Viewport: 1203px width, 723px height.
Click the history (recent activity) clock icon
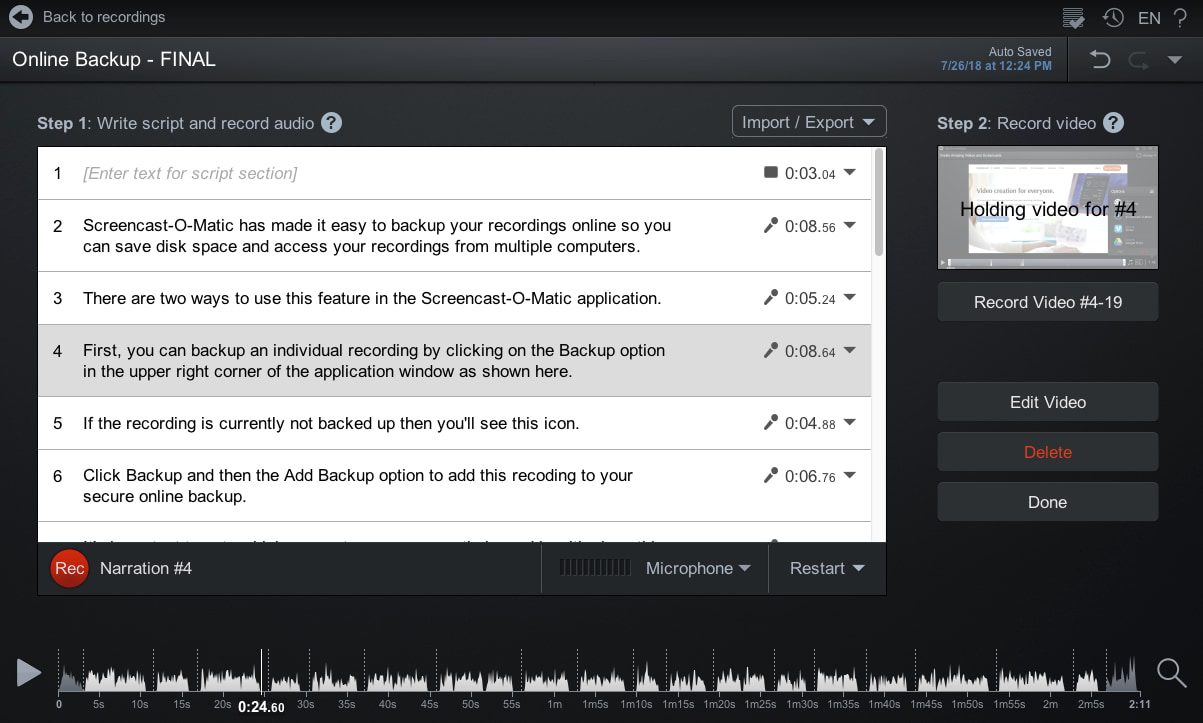coord(1112,17)
